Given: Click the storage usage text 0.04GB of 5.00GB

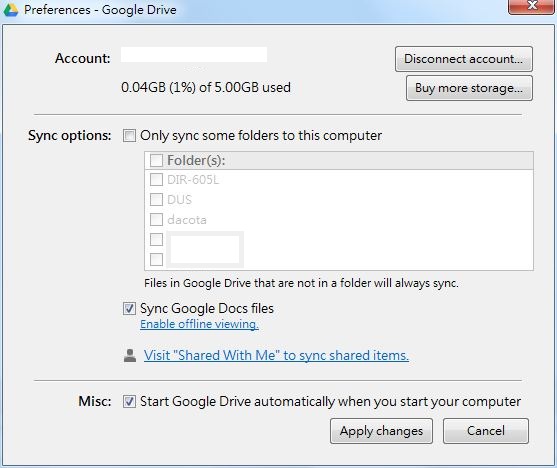Looking at the screenshot, I should [x=206, y=87].
